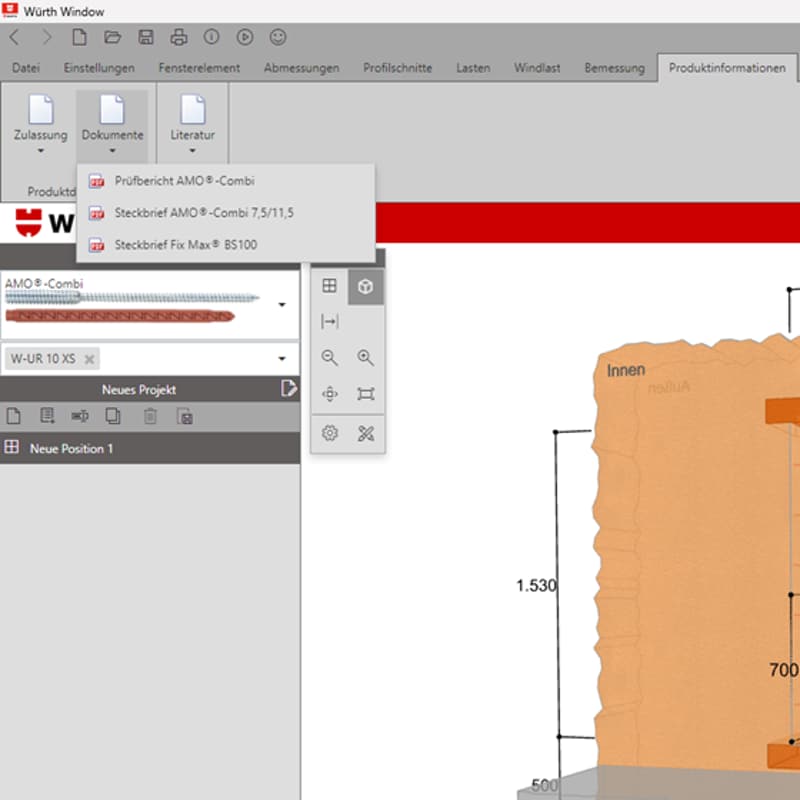Click the print icon in top toolbar
The image size is (800, 800).
[179, 37]
